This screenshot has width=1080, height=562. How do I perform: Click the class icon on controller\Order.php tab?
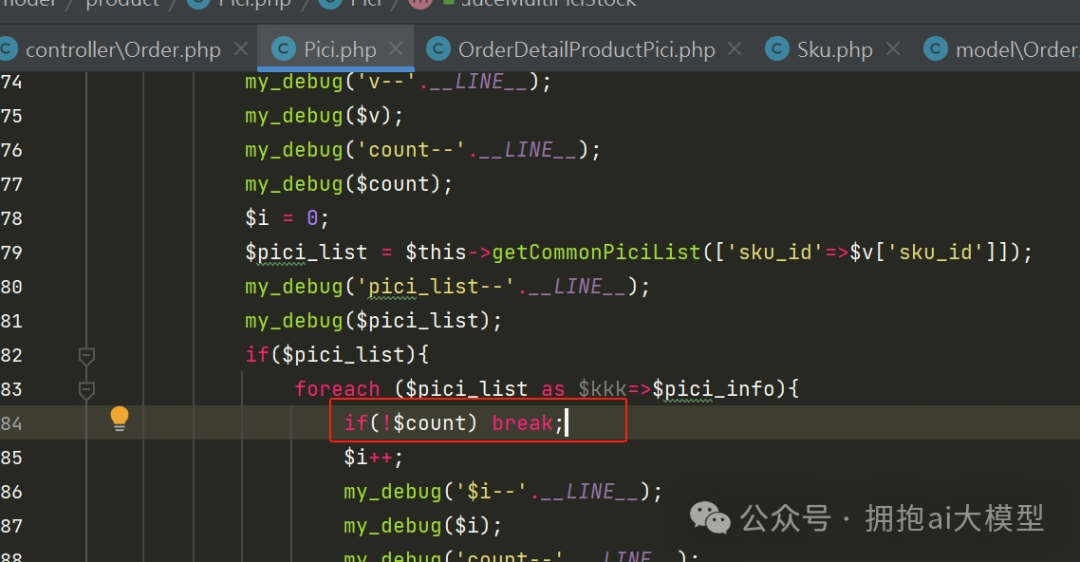pos(6,49)
